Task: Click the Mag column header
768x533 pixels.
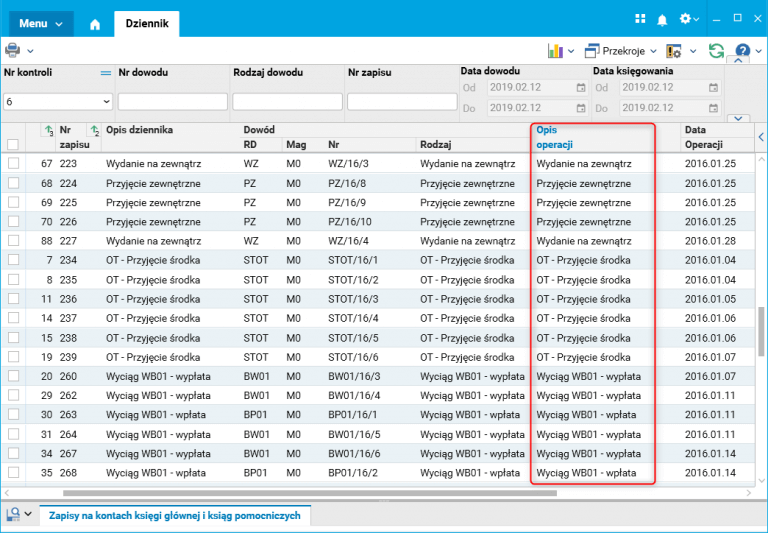Action: click(x=296, y=145)
